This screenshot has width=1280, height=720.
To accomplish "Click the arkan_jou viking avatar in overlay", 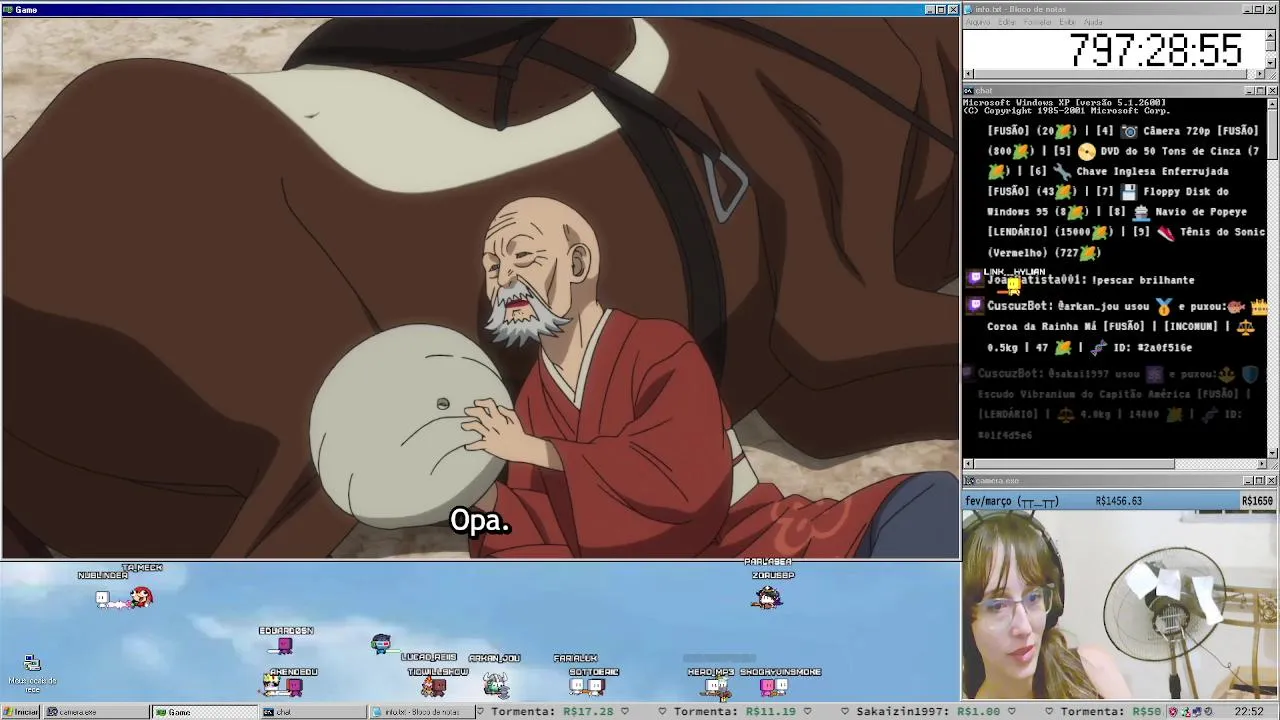I will 497,683.
